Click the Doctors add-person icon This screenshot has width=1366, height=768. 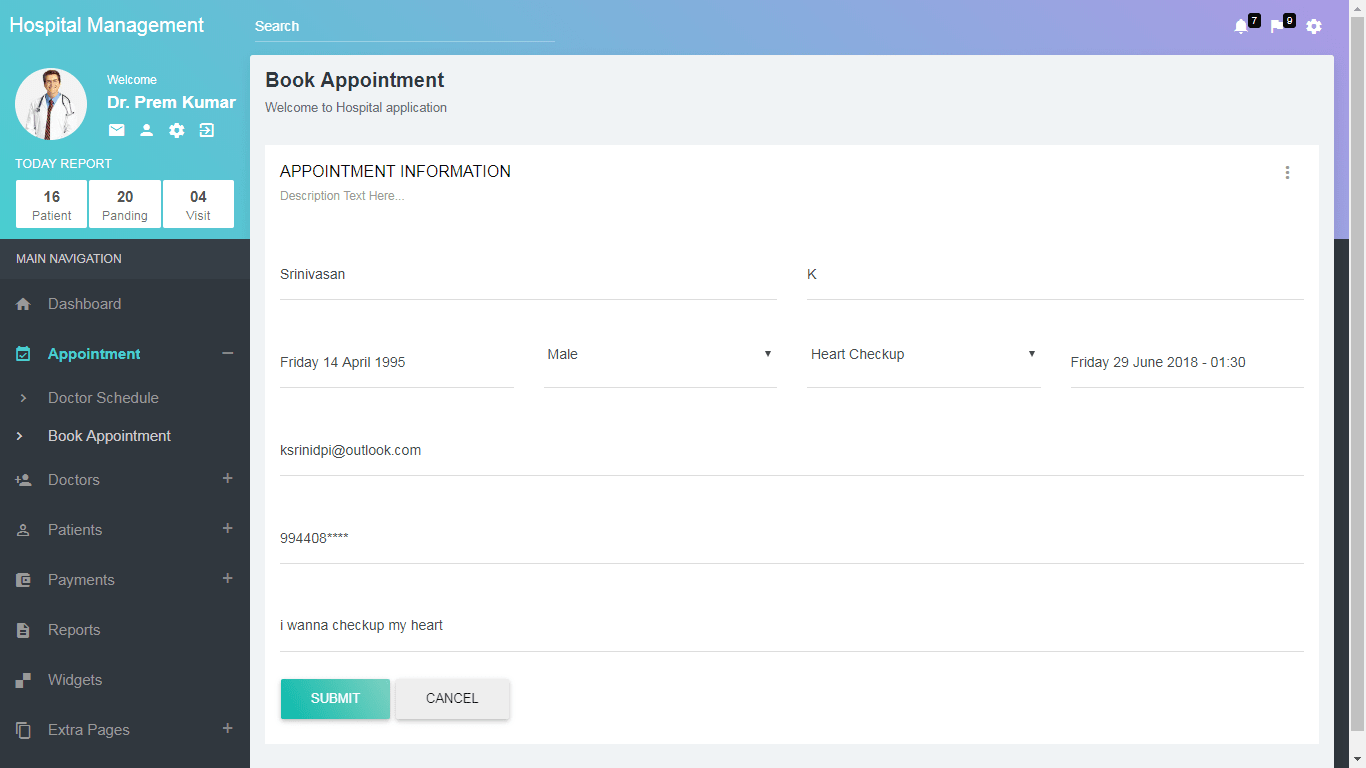point(24,480)
